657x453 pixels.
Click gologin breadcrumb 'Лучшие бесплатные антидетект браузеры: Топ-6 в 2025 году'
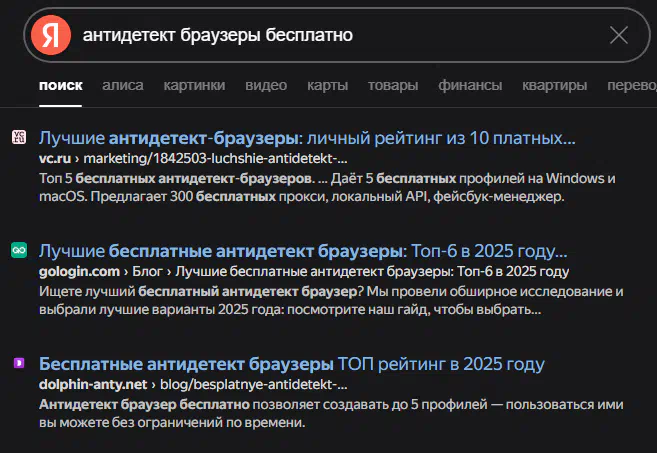372,272
